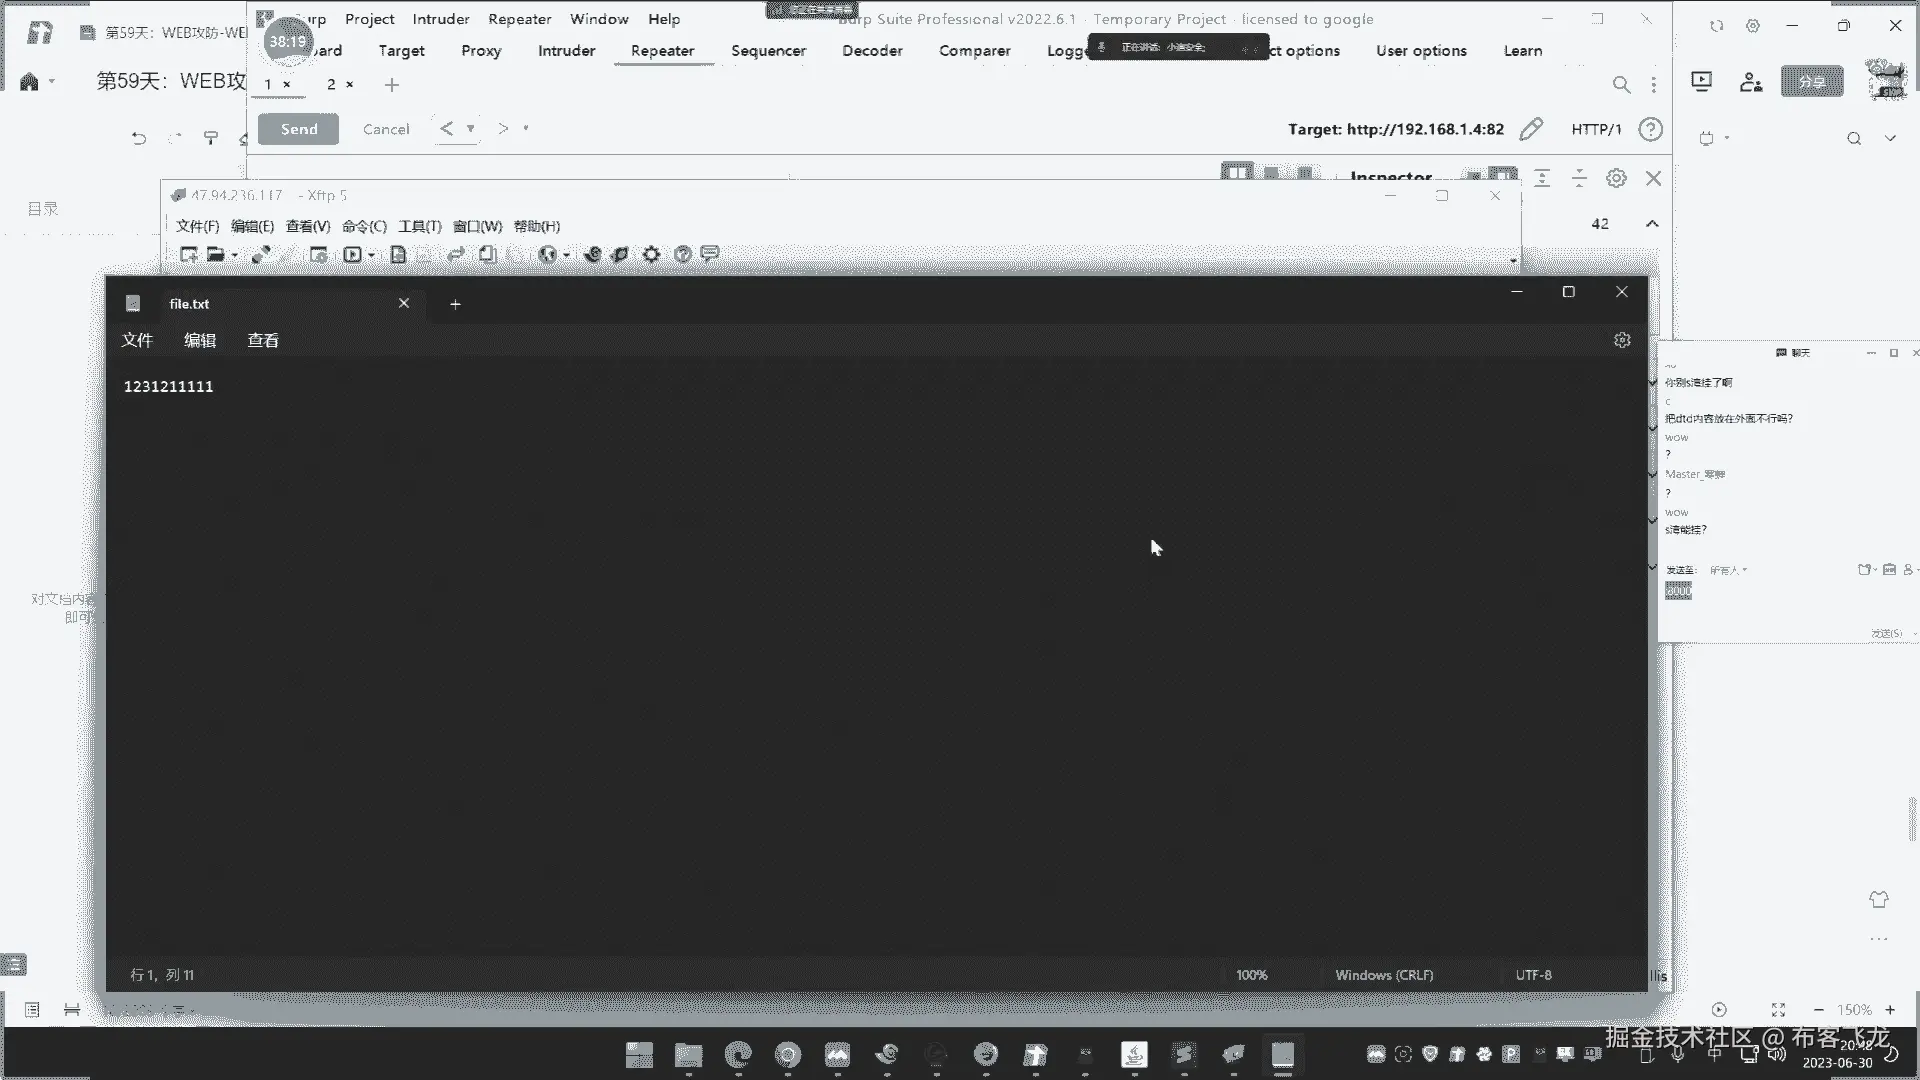Open request history dropdown next to back arrow
1920x1080 pixels.
point(470,128)
